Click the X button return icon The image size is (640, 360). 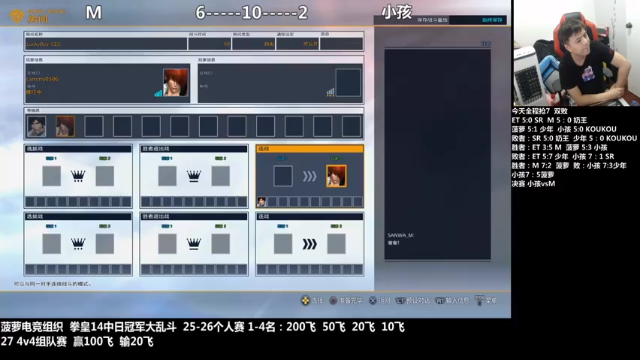[x=373, y=301]
